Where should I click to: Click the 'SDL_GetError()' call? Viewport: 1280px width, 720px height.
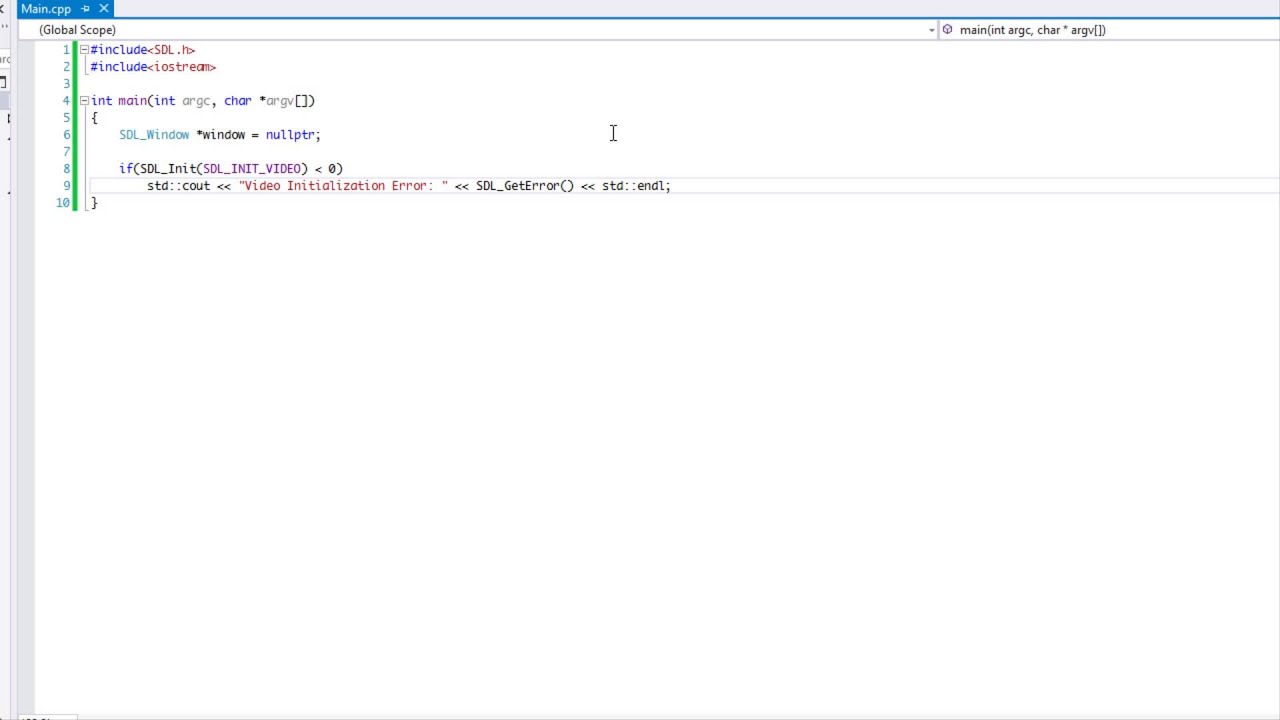tap(525, 186)
